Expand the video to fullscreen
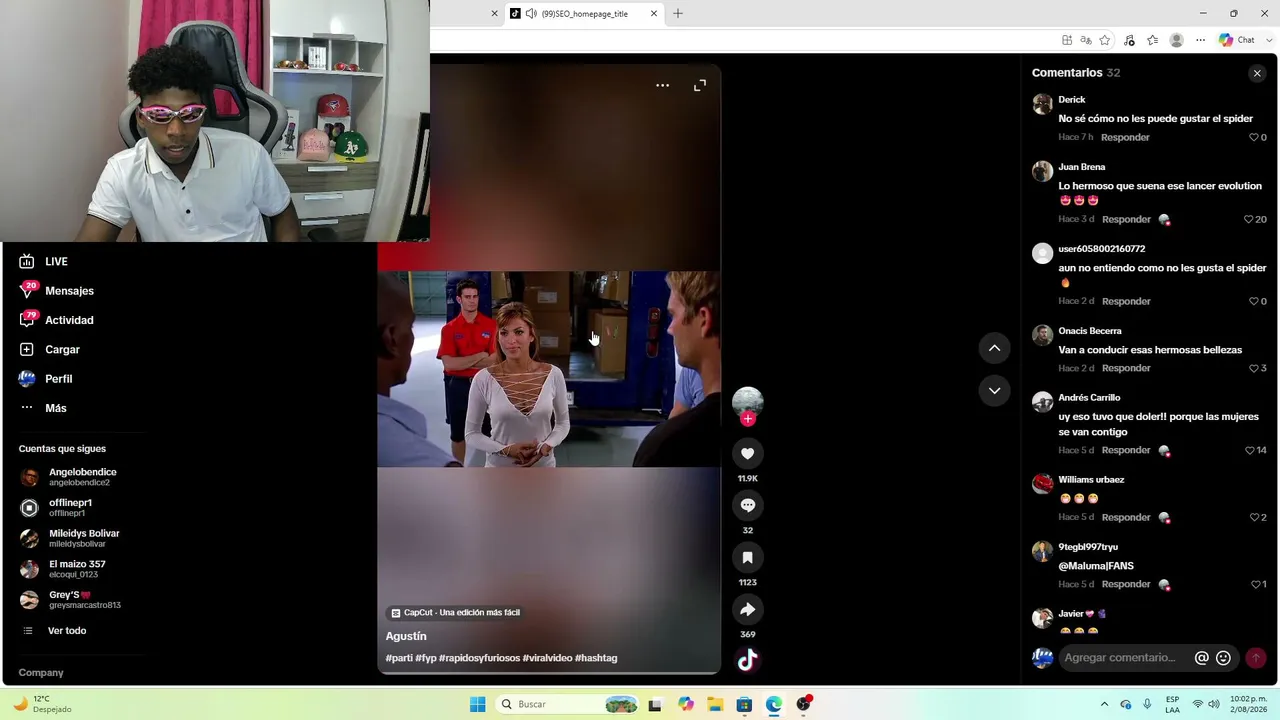The width and height of the screenshot is (1280, 720). coord(700,86)
